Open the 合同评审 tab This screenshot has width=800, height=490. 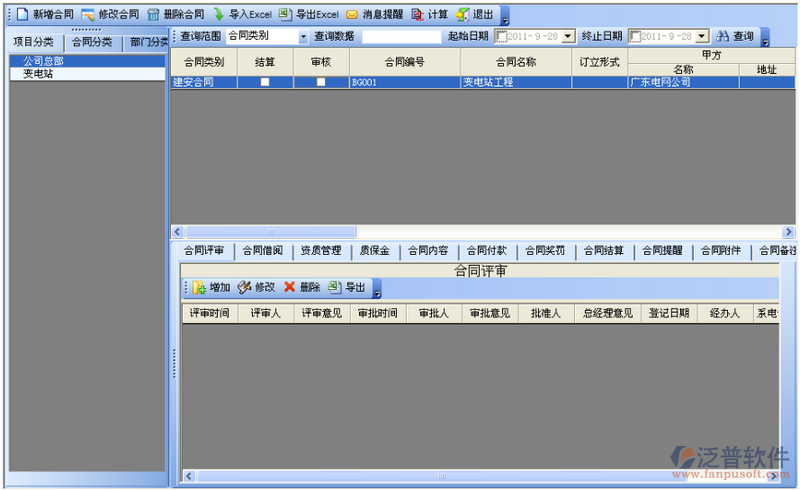click(204, 251)
